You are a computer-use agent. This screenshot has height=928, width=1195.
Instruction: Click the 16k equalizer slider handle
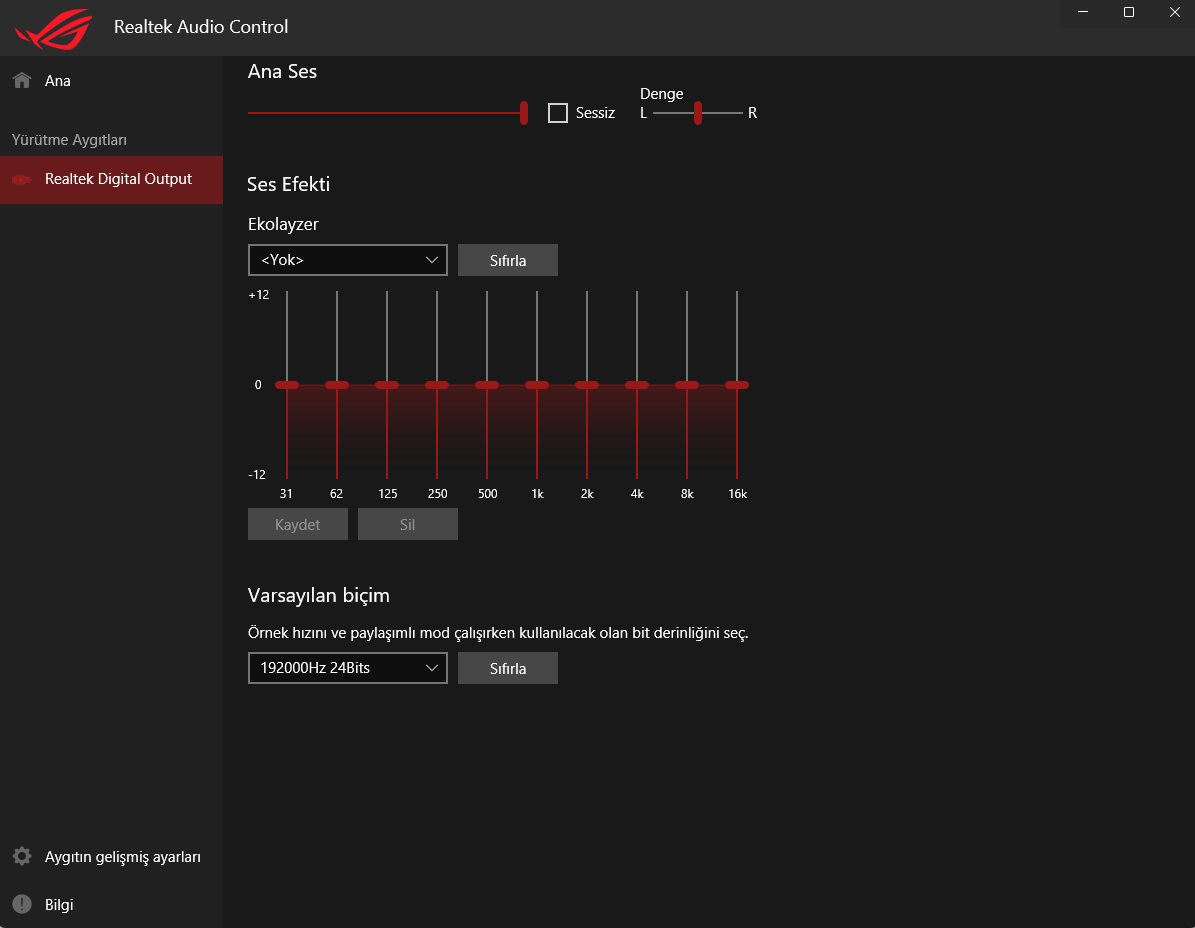(737, 385)
